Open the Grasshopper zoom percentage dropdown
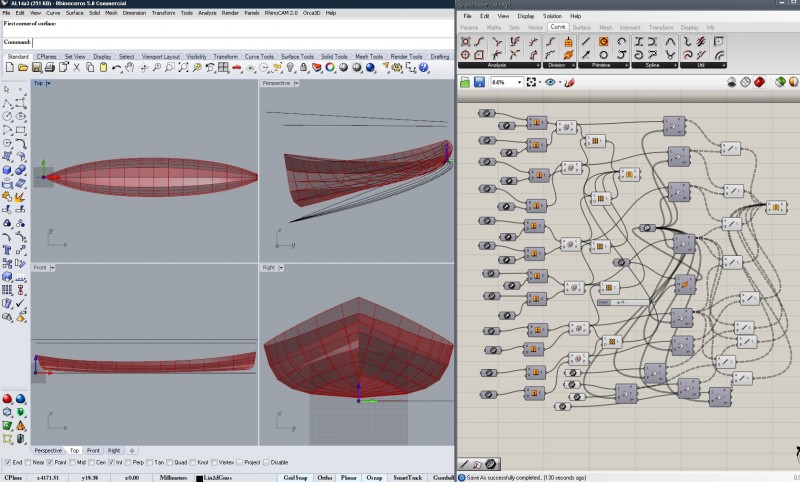 [517, 82]
